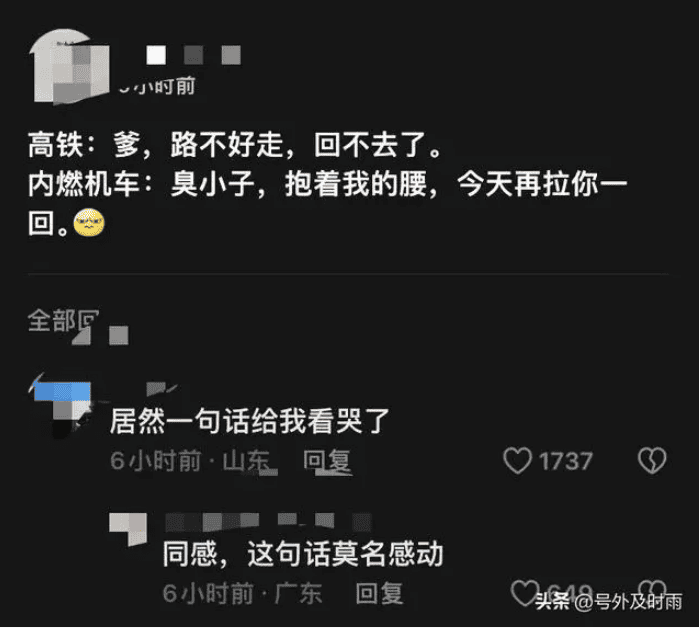Open the original commenter's pixelated avatar

69,67
